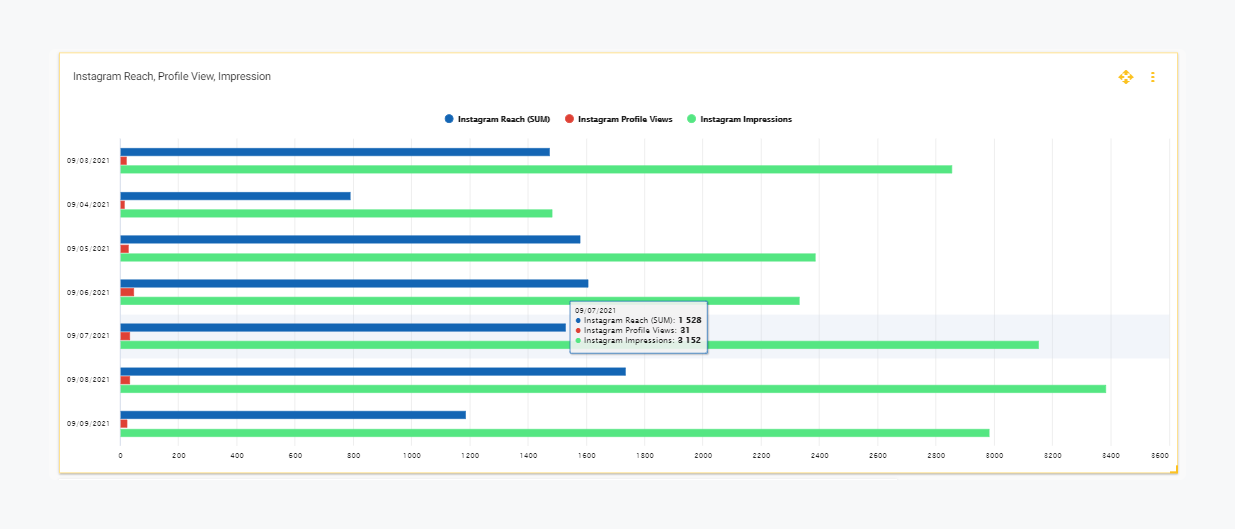The width and height of the screenshot is (1235, 529).
Task: Click the 09/03/2021 date axis label
Action: pos(88,160)
